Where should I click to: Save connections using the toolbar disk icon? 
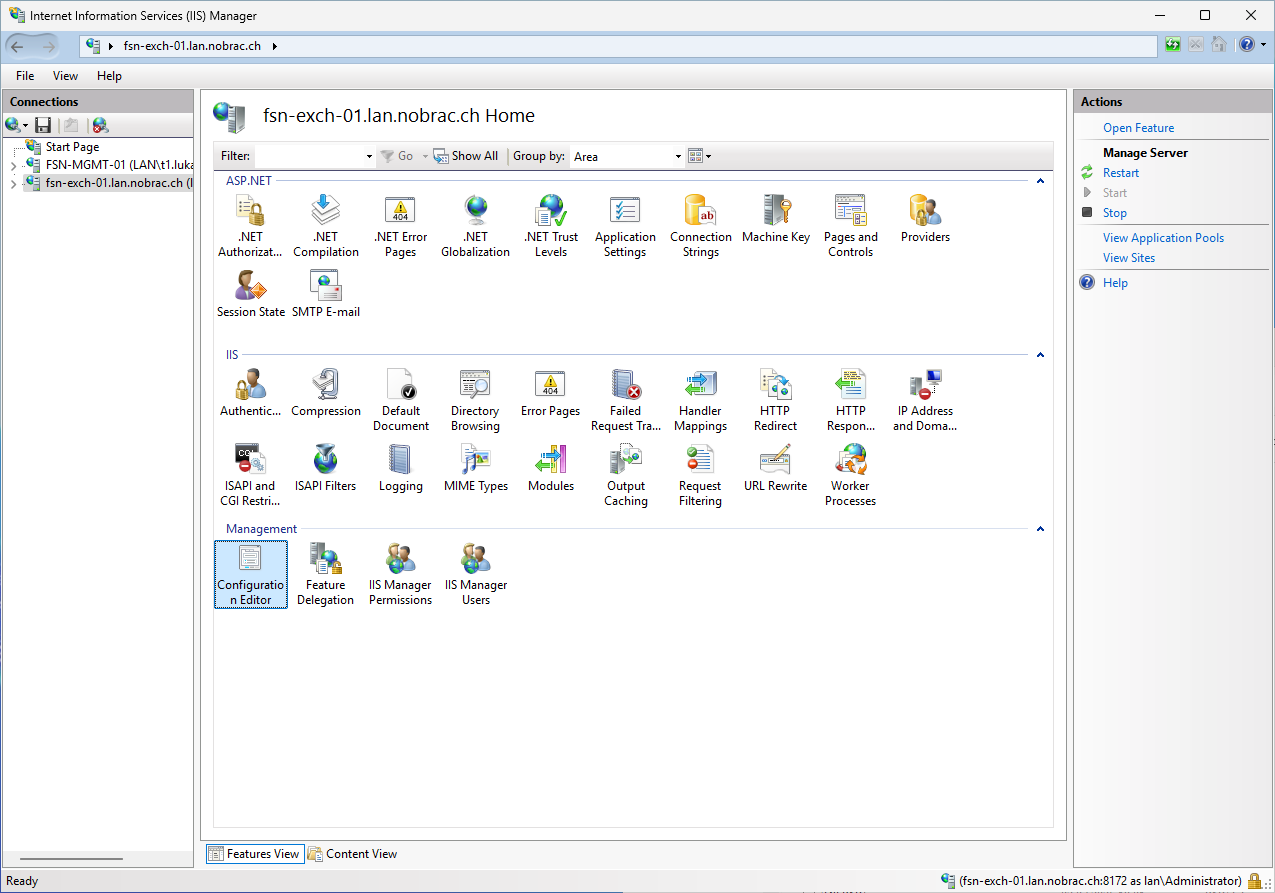click(43, 125)
